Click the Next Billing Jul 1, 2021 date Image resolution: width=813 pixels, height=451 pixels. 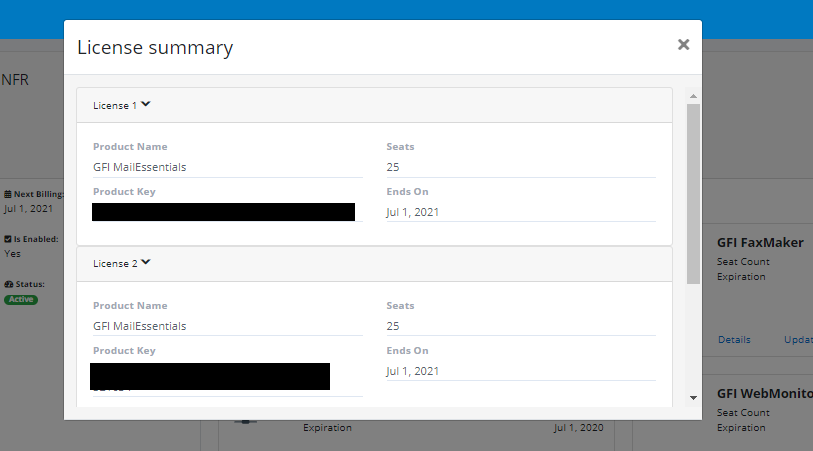[x=29, y=208]
